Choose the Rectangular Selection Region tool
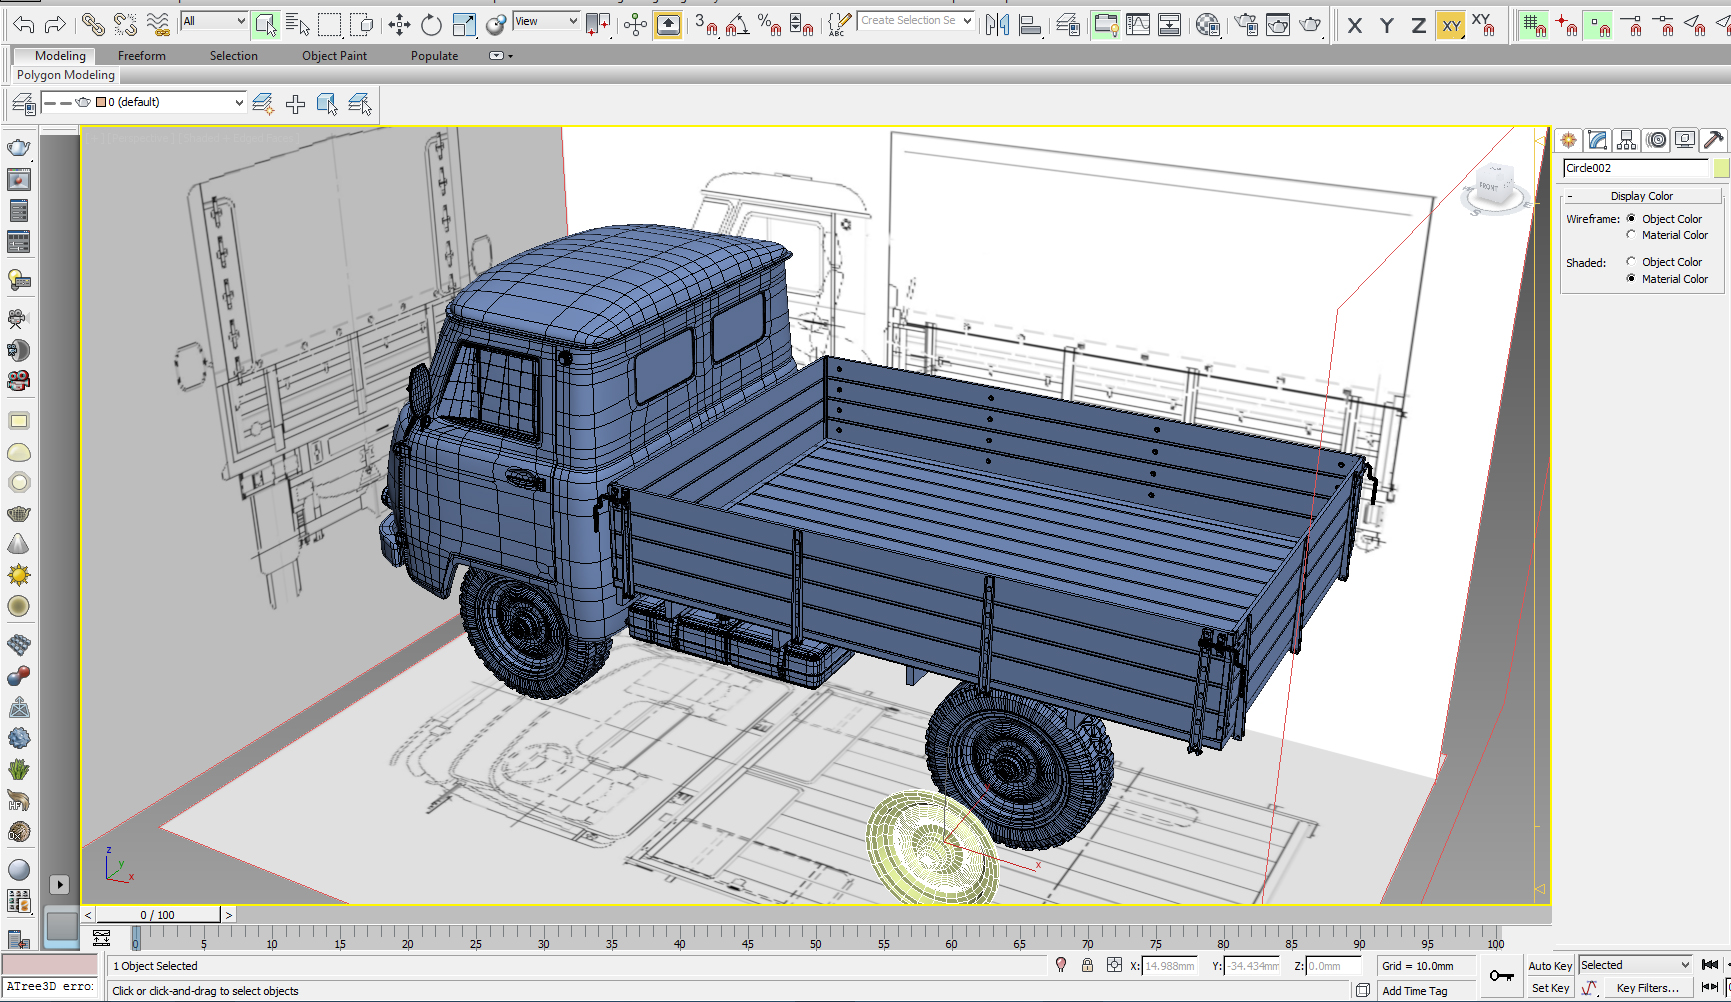The image size is (1731, 1002). [329, 24]
